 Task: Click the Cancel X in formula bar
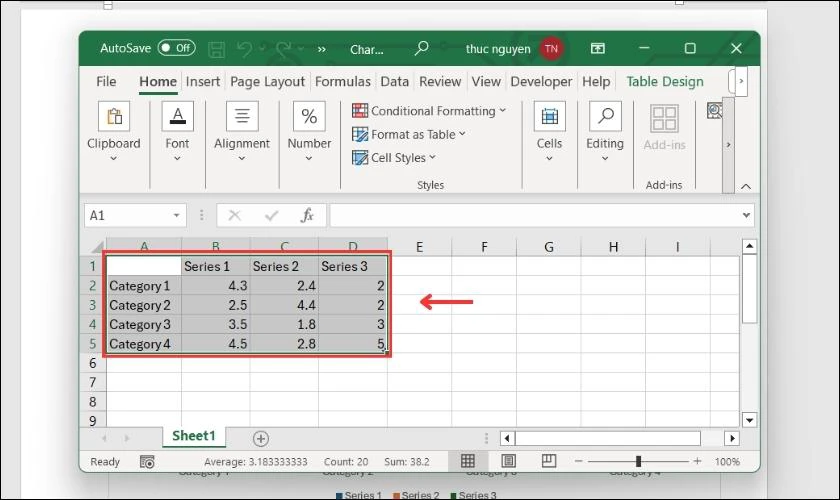(235, 215)
